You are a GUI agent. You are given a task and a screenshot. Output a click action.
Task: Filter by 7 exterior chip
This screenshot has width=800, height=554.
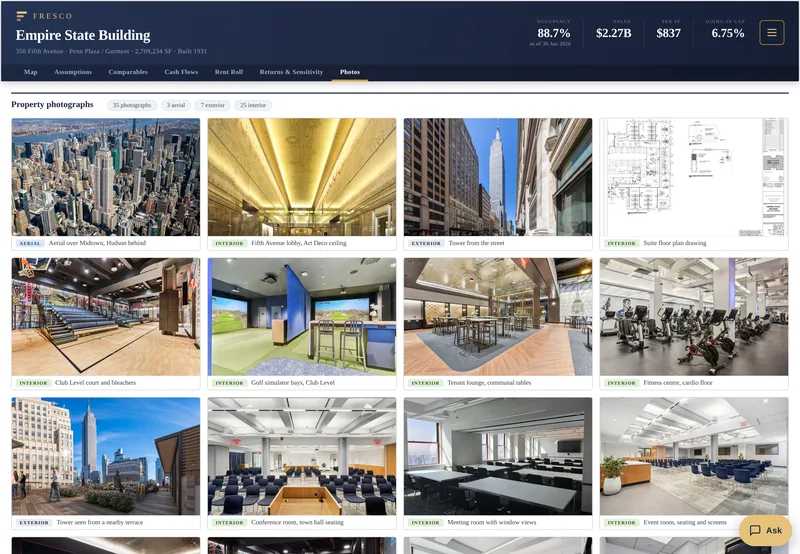point(212,105)
